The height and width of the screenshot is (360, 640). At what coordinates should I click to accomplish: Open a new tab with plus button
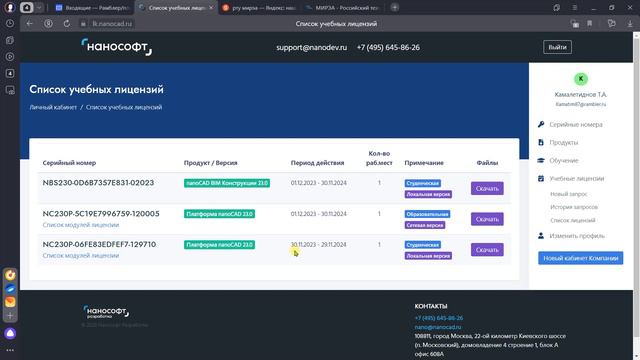point(395,7)
